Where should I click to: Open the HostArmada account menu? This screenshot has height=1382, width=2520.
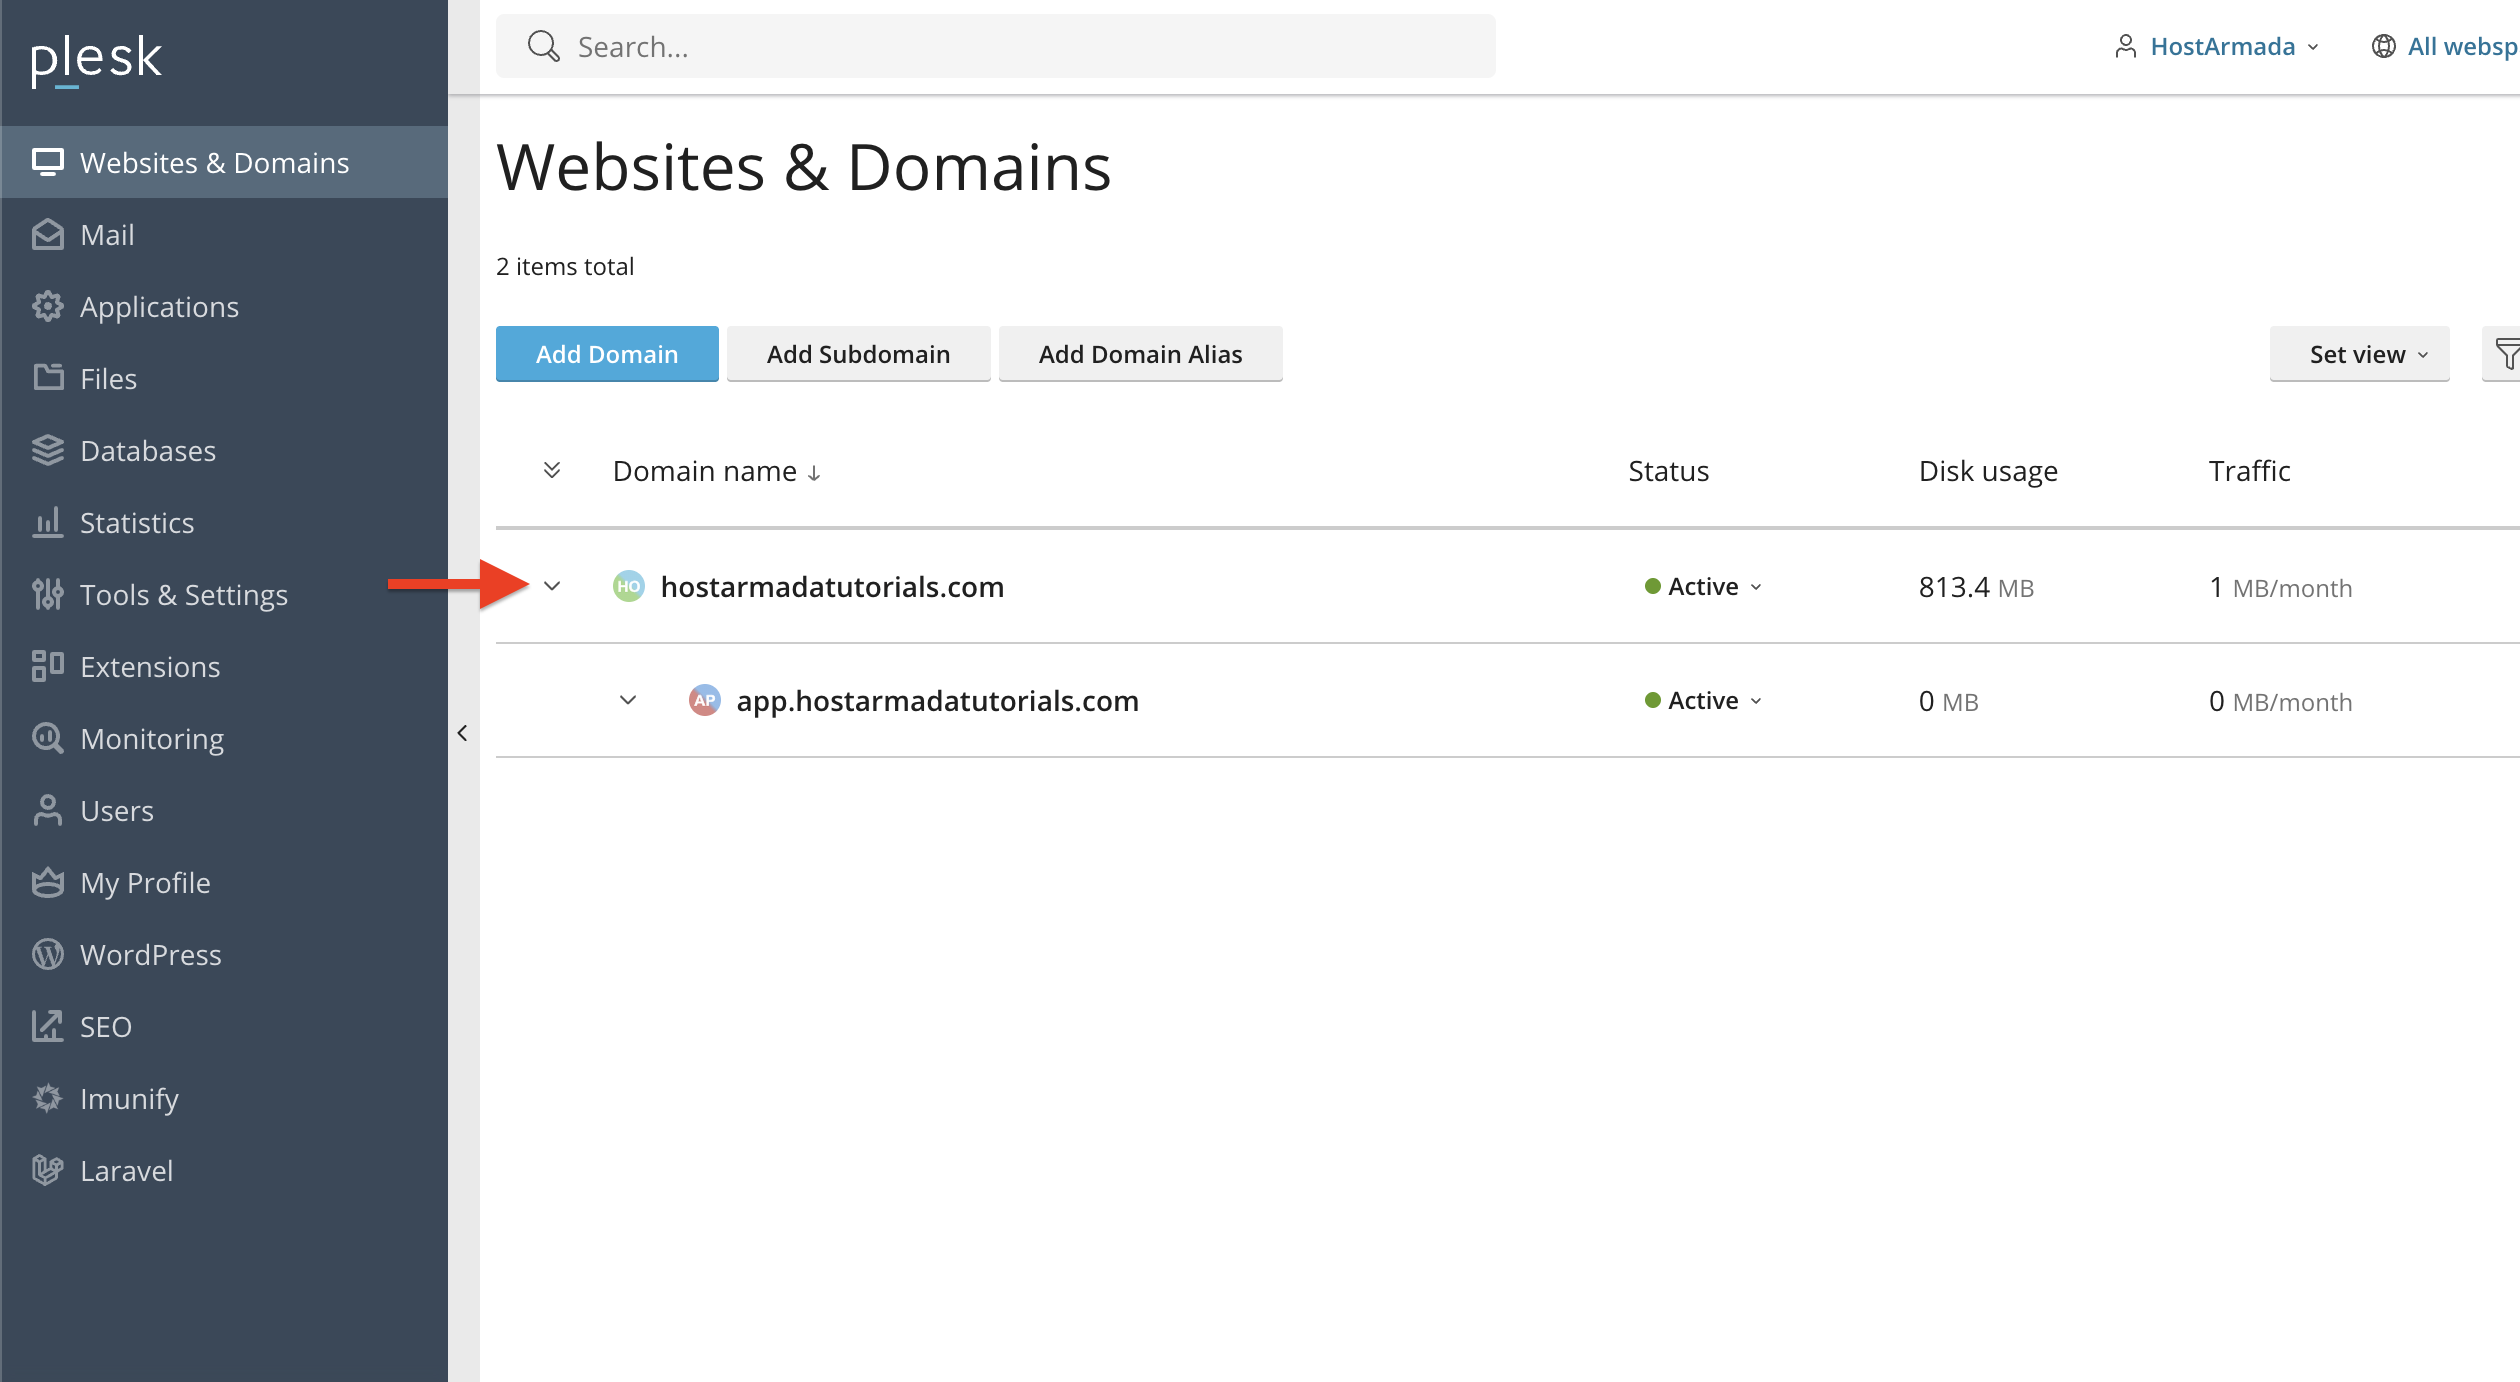(2217, 46)
